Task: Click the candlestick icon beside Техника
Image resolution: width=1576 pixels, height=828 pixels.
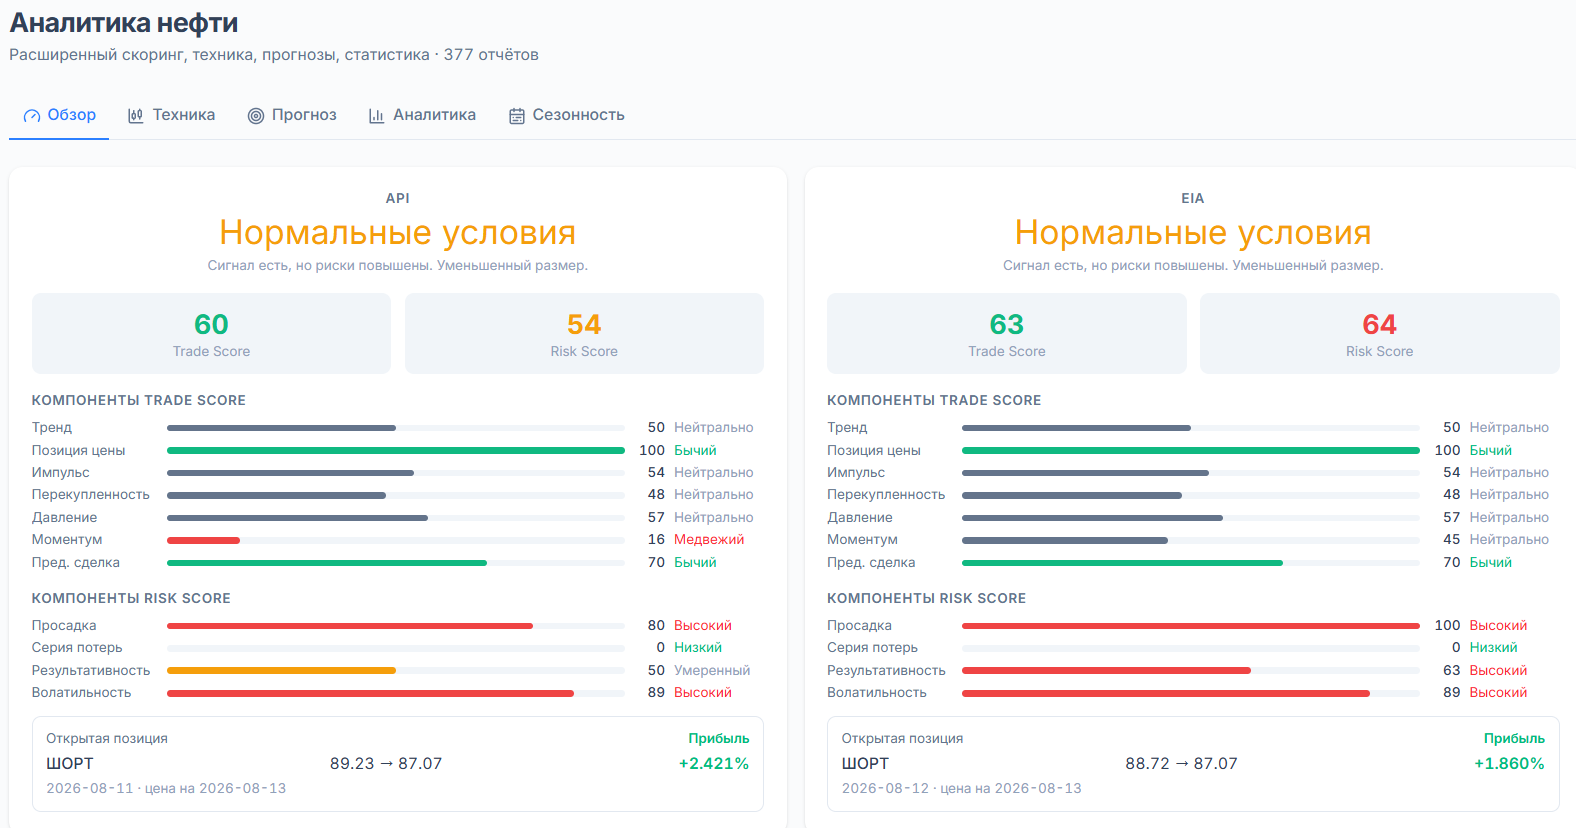Action: (136, 116)
